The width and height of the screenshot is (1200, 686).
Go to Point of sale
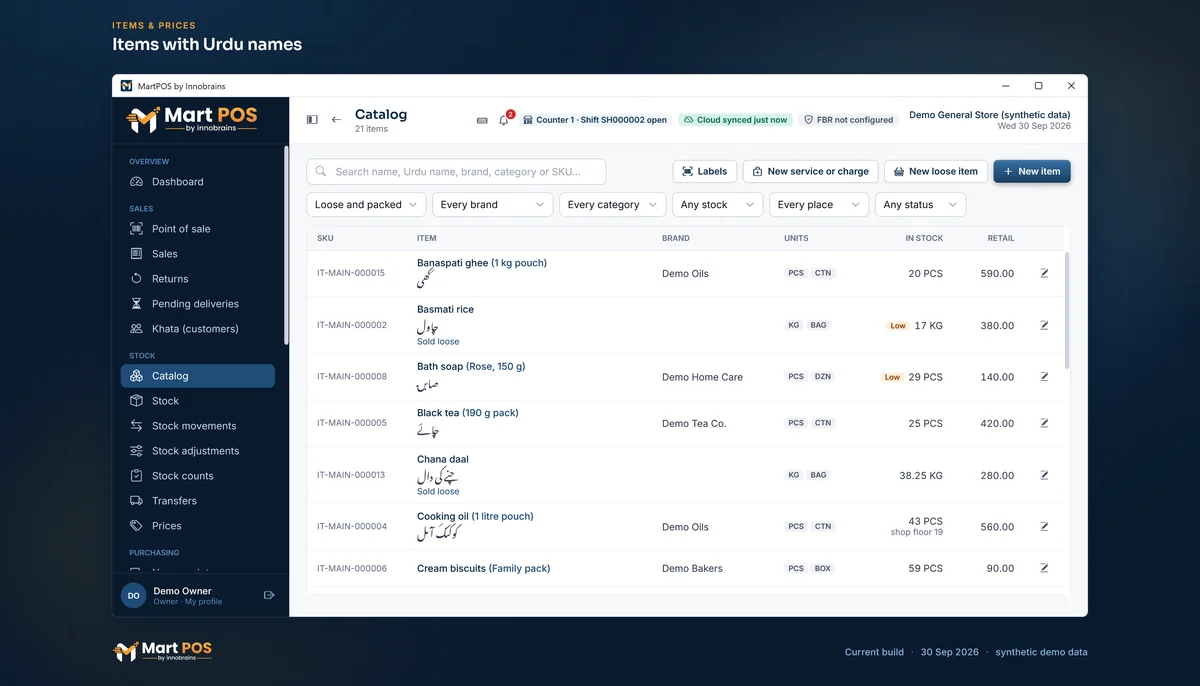198,229
